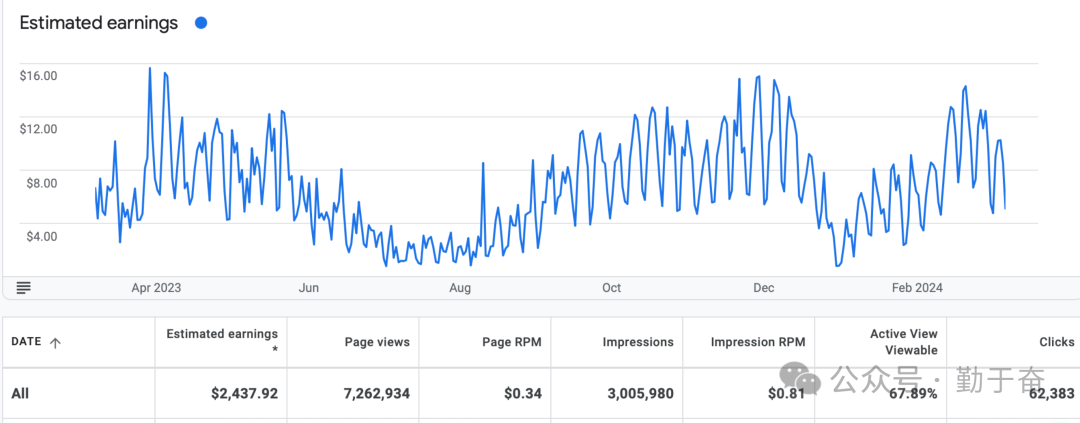Click the sort arrow beside DATE
Viewport: 1080px width, 423px height.
coord(55,342)
